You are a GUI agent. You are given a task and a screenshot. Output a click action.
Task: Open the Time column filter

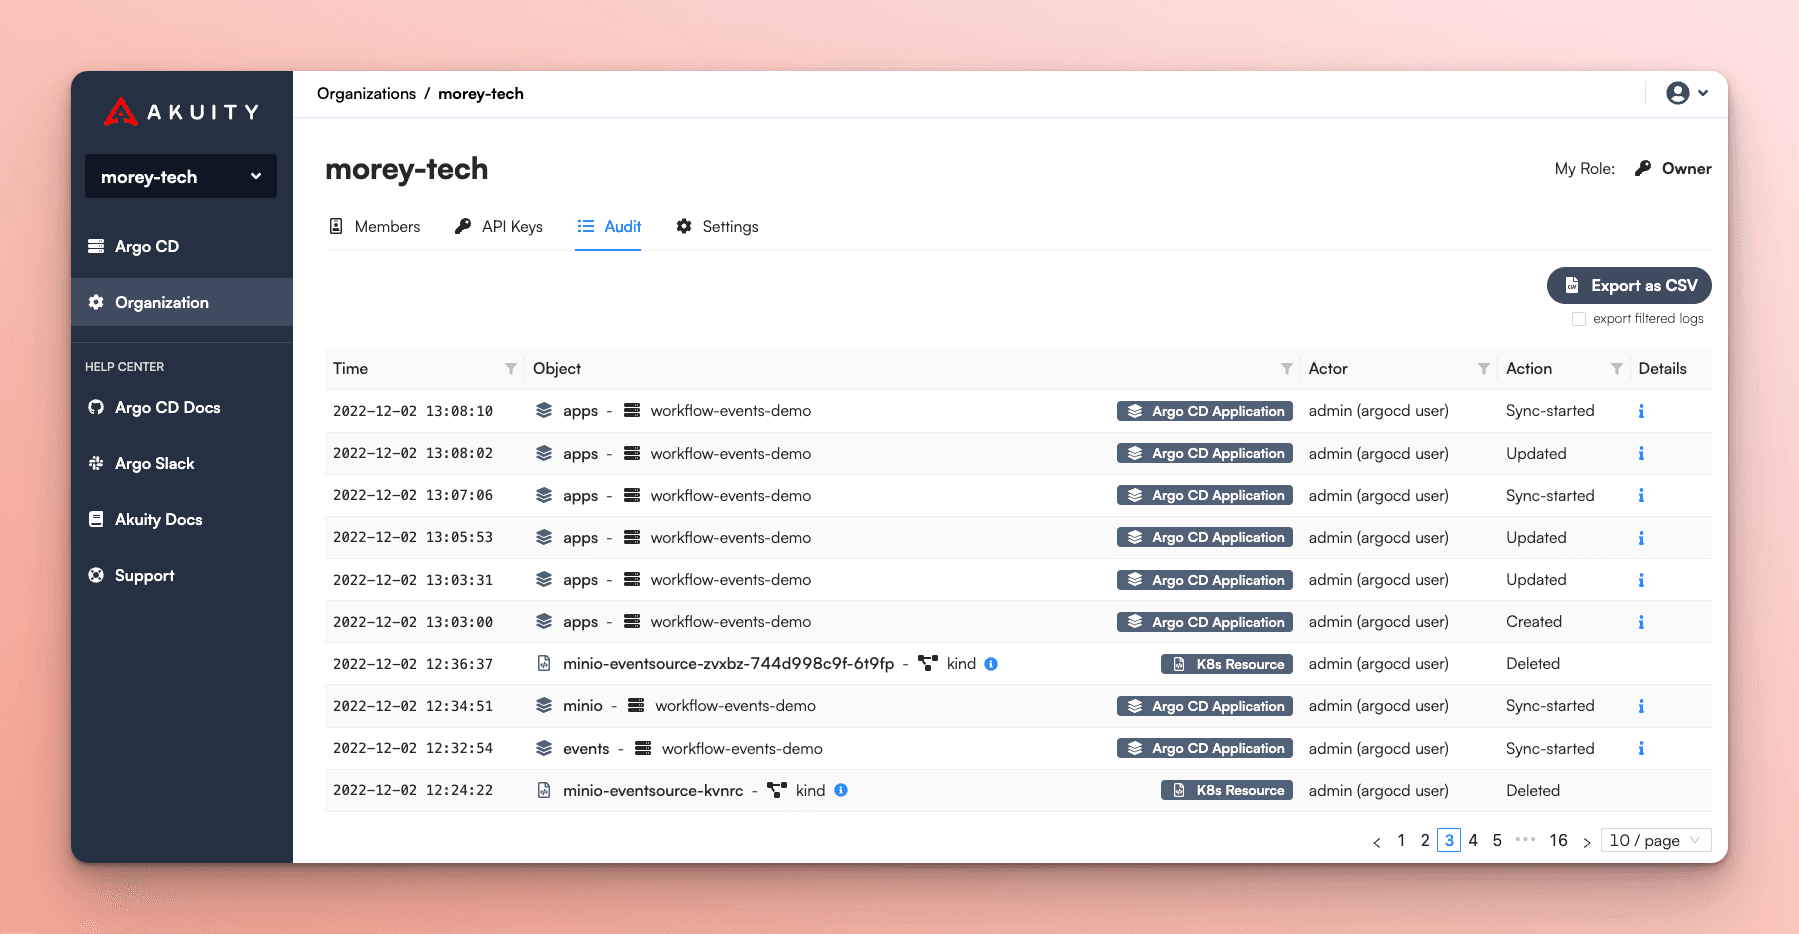pos(512,369)
